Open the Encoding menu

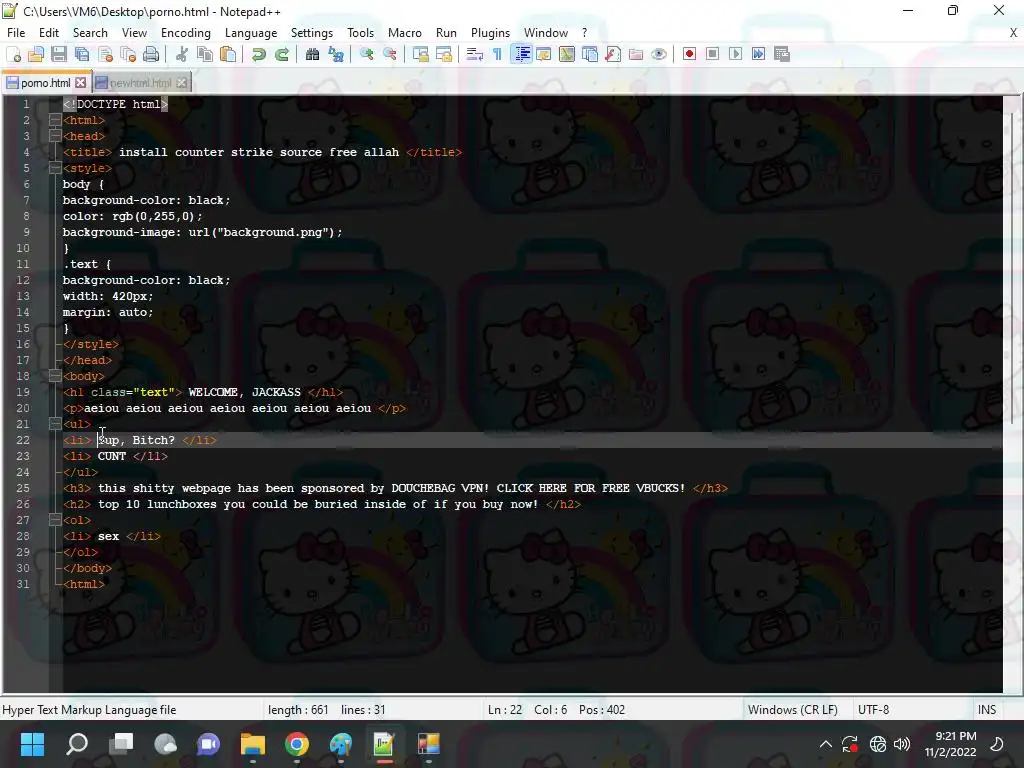[185, 33]
